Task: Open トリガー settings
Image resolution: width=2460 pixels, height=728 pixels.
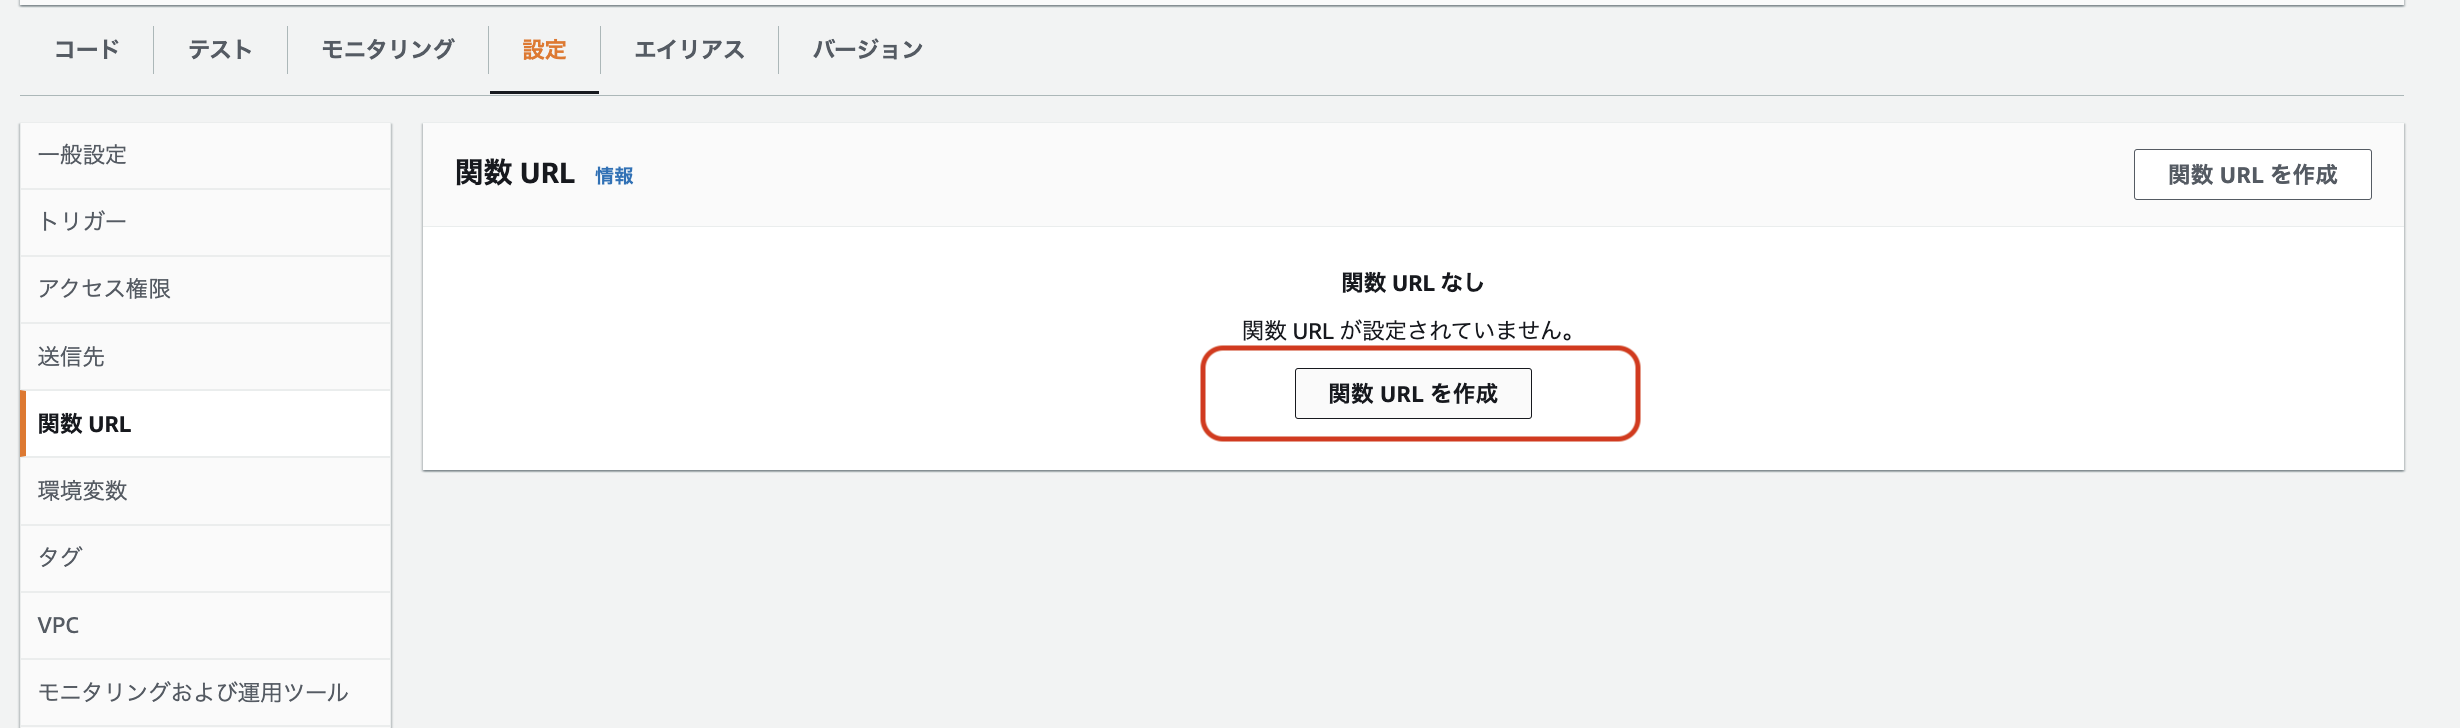Action: pyautogui.click(x=82, y=222)
